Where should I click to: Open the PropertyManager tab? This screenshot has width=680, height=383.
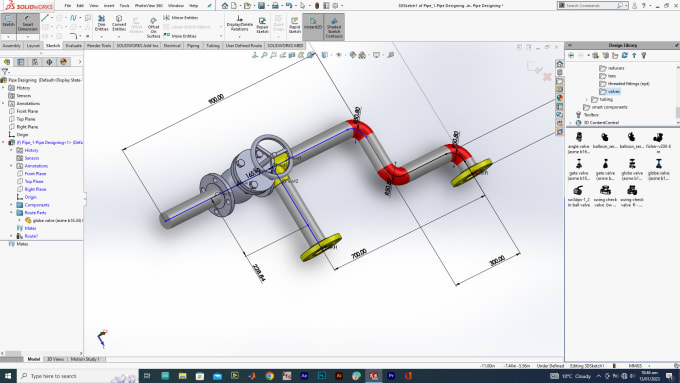point(21,62)
